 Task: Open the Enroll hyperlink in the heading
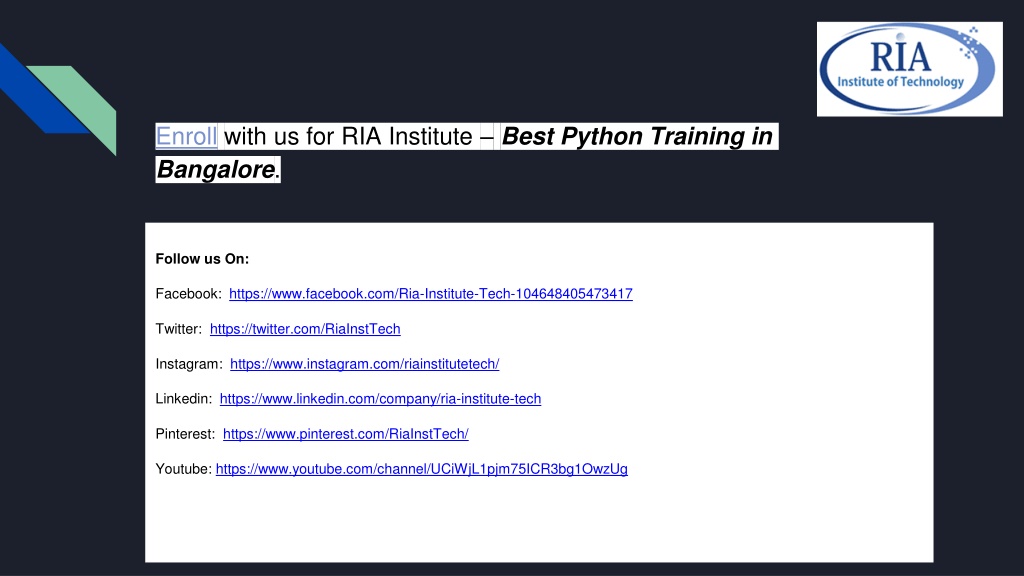[186, 136]
